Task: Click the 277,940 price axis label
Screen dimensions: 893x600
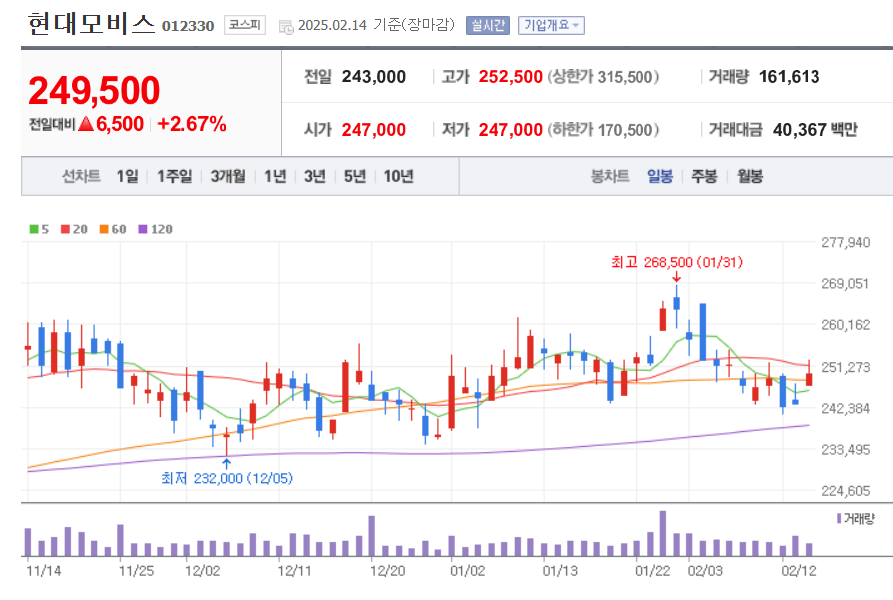Action: pos(846,243)
